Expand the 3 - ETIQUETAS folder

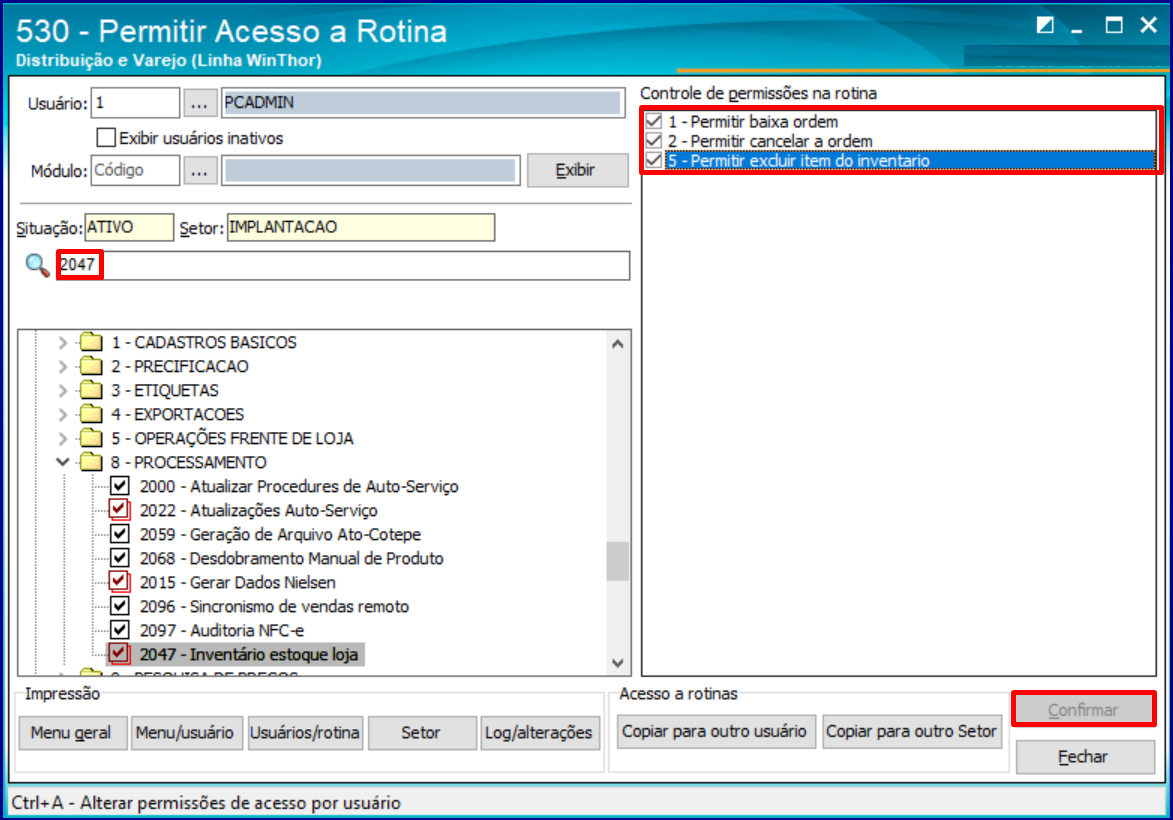(63, 391)
